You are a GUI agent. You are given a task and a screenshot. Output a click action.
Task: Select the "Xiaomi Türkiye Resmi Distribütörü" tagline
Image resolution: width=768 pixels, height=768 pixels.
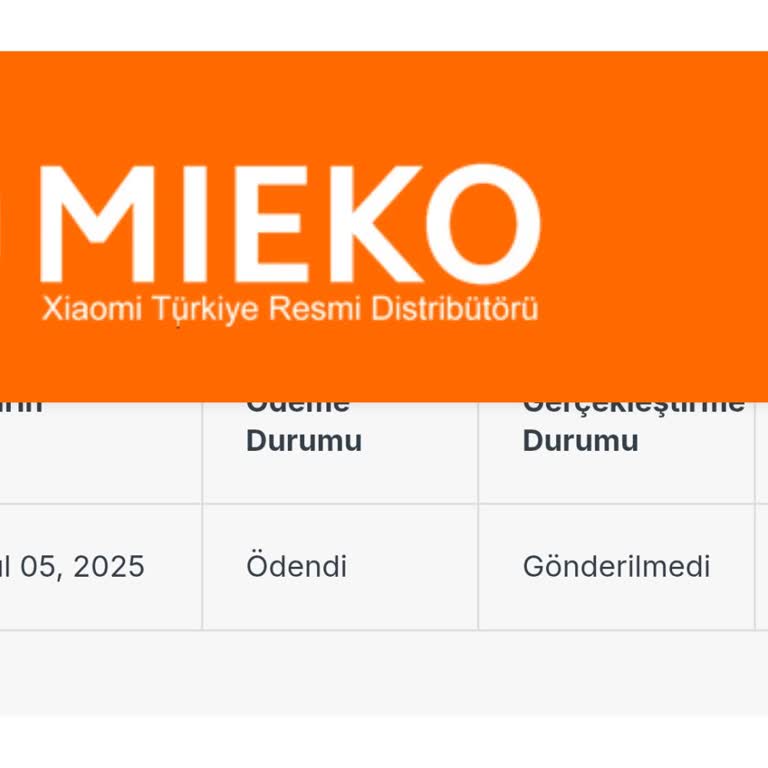click(290, 309)
